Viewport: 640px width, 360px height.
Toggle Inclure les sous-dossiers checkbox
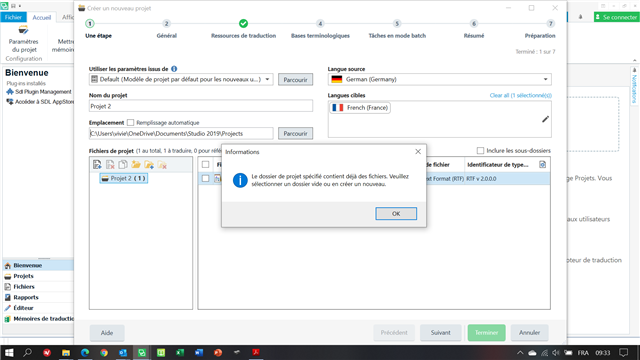480,151
